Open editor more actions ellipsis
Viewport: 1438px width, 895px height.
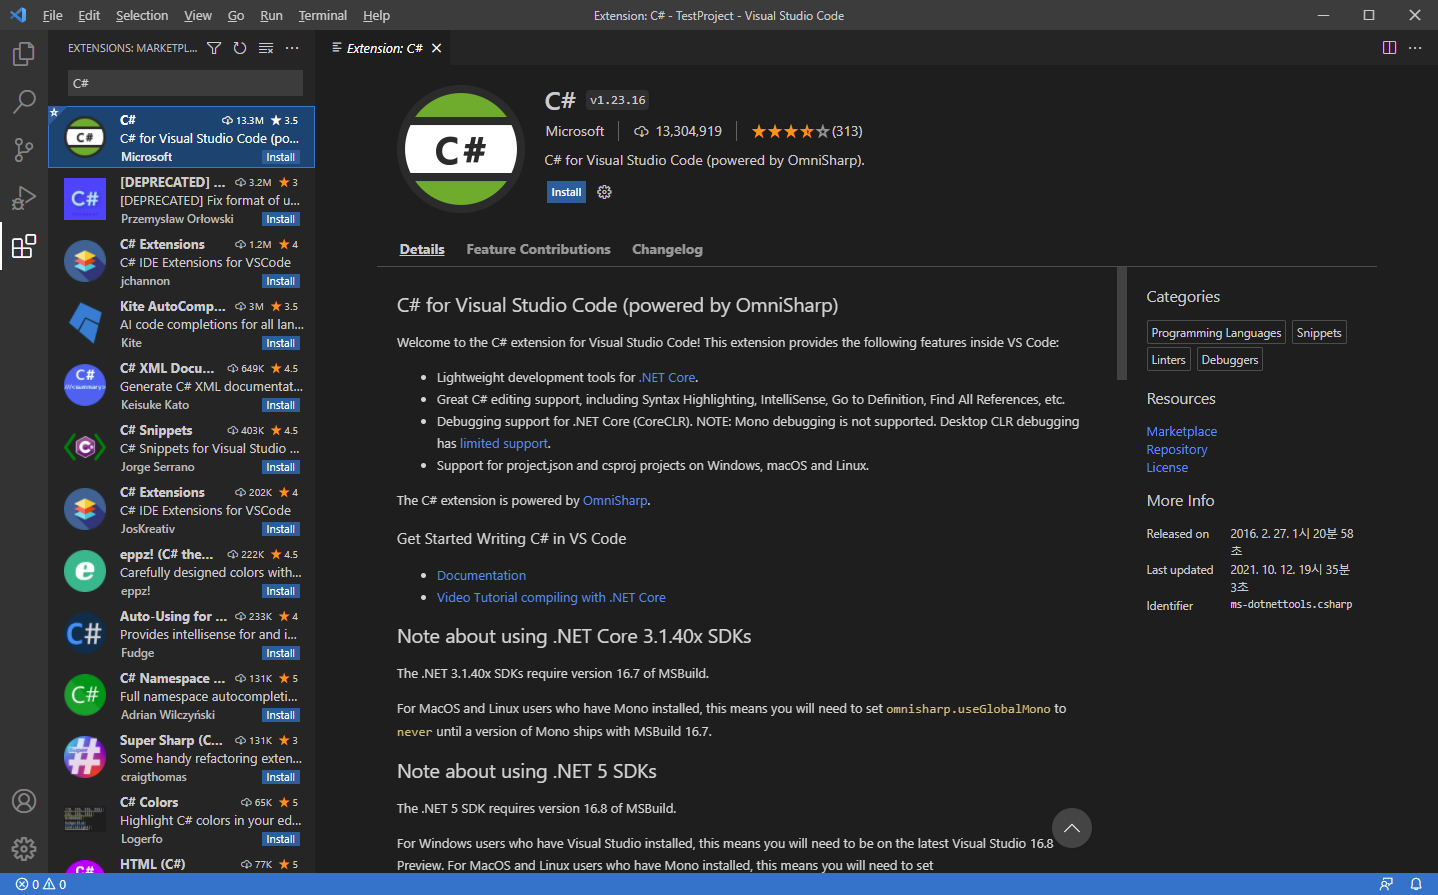coord(1415,48)
